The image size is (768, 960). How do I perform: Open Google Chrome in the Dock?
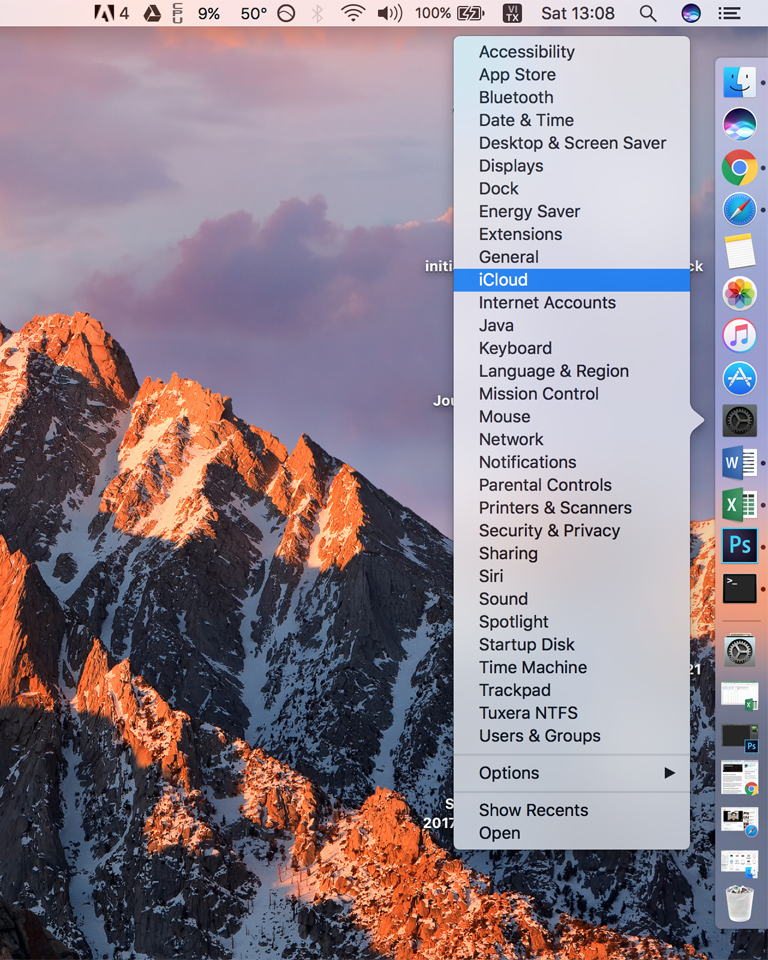[x=739, y=167]
